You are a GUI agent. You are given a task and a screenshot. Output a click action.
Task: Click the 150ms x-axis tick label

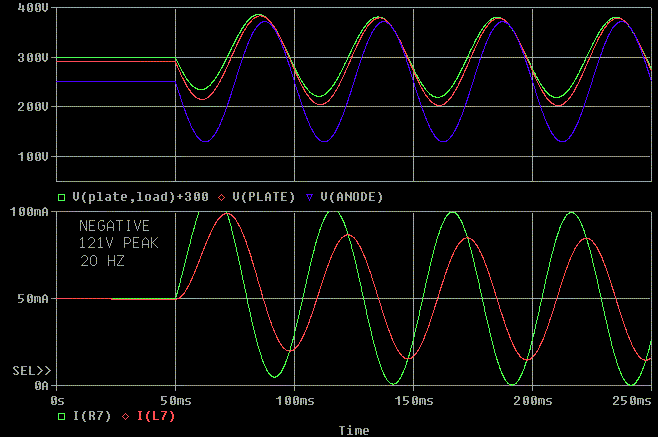[413, 400]
